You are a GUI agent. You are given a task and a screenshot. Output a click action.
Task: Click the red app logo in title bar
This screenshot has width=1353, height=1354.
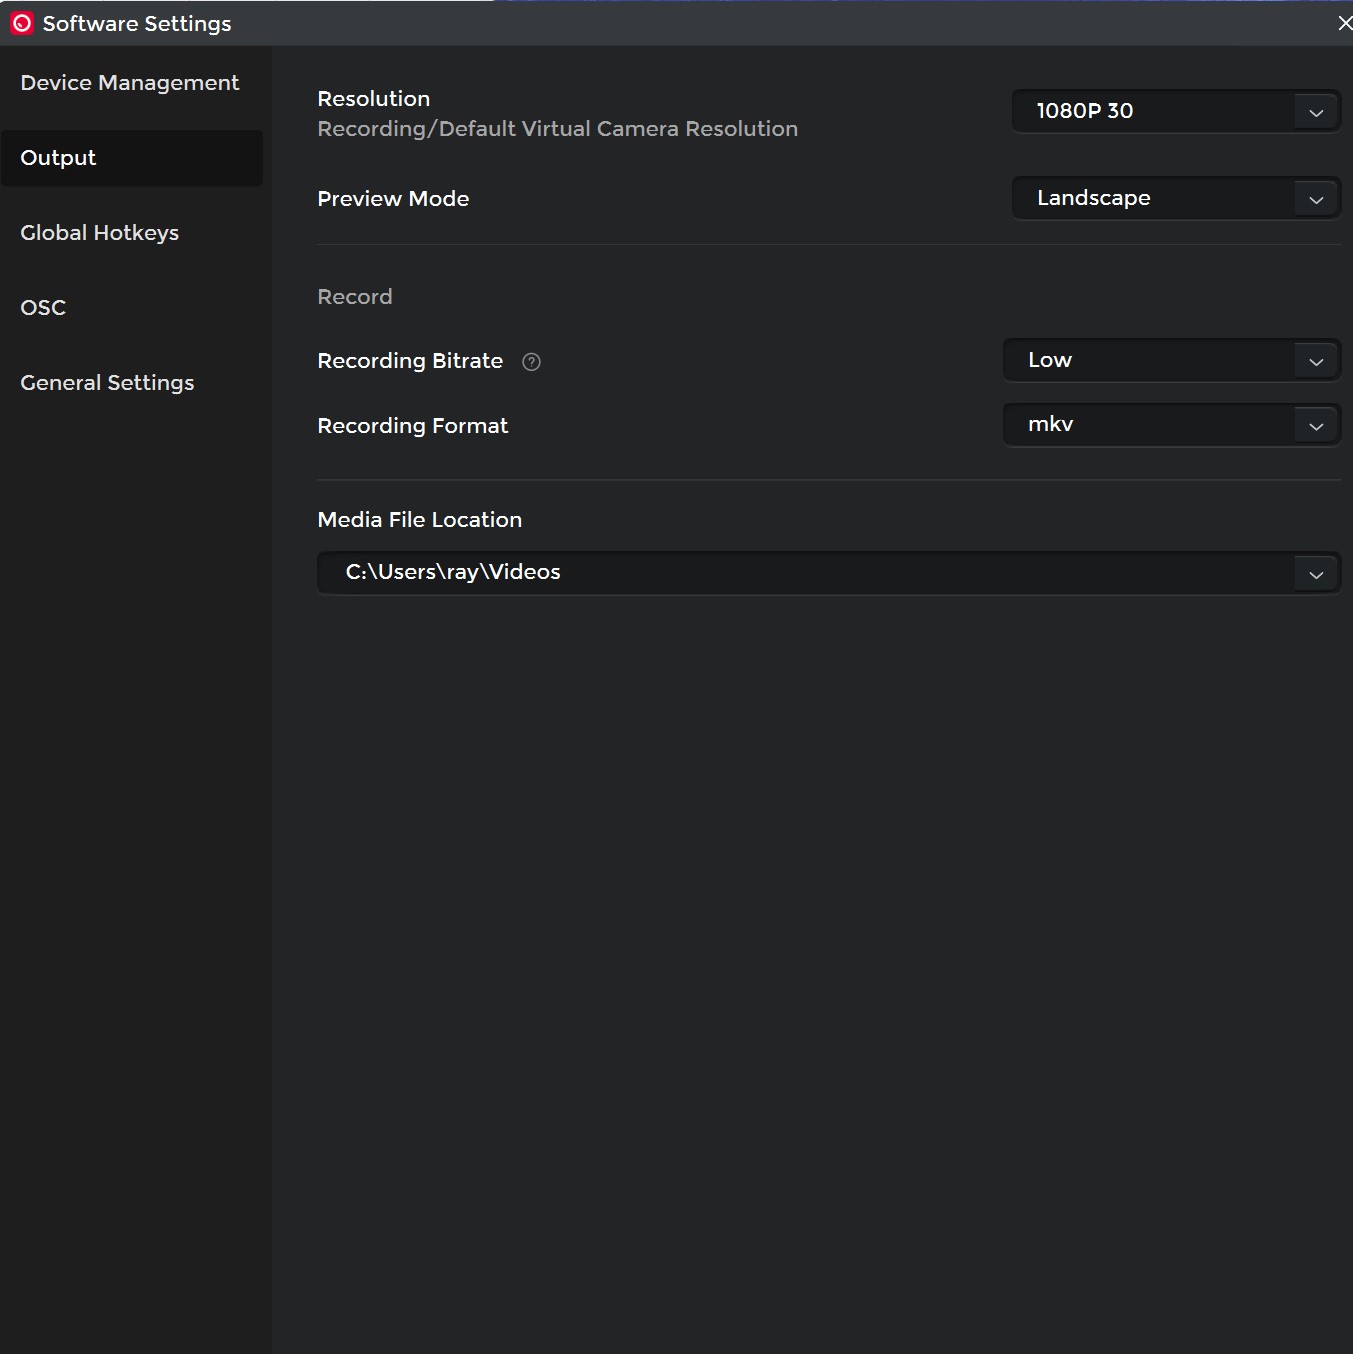(x=22, y=23)
